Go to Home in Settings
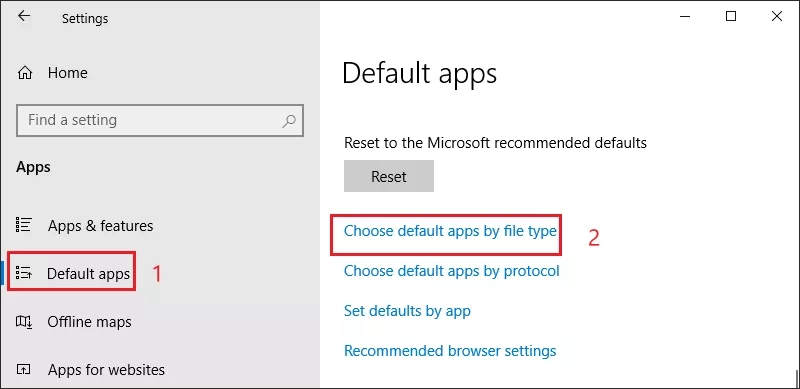800x389 pixels. pyautogui.click(x=68, y=73)
